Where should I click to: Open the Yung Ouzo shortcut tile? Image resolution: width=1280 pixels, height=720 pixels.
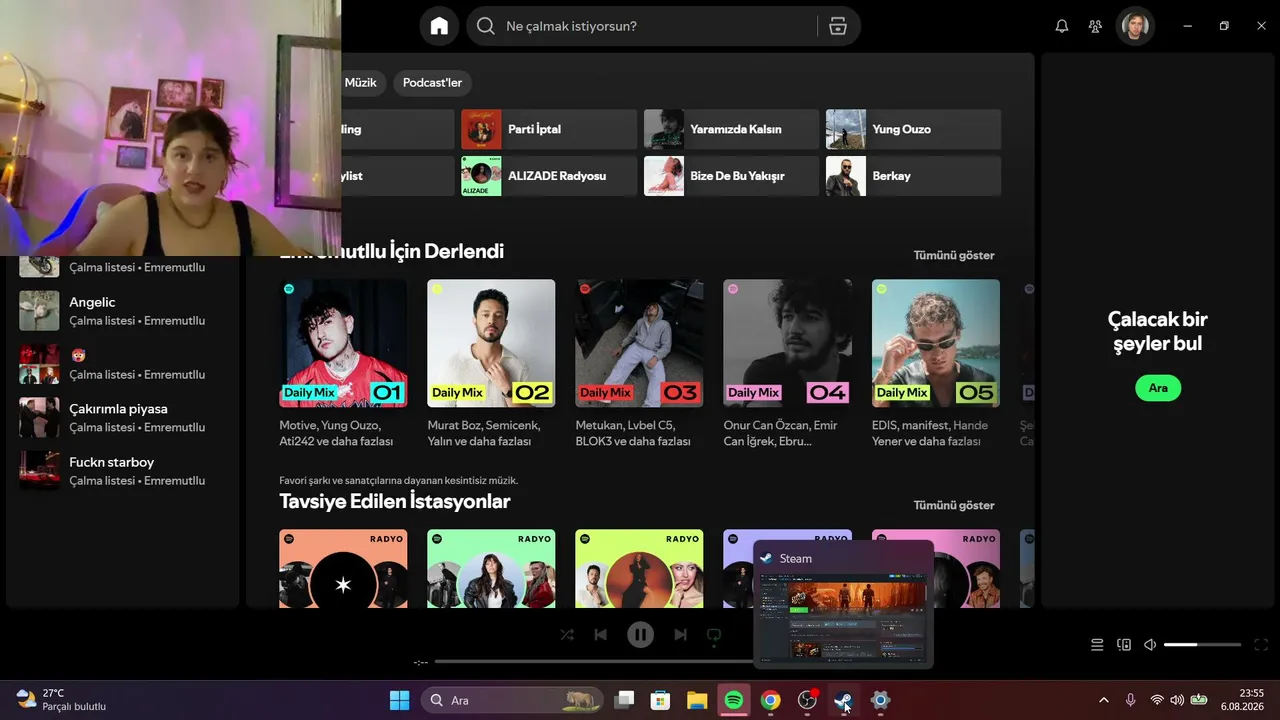(913, 129)
